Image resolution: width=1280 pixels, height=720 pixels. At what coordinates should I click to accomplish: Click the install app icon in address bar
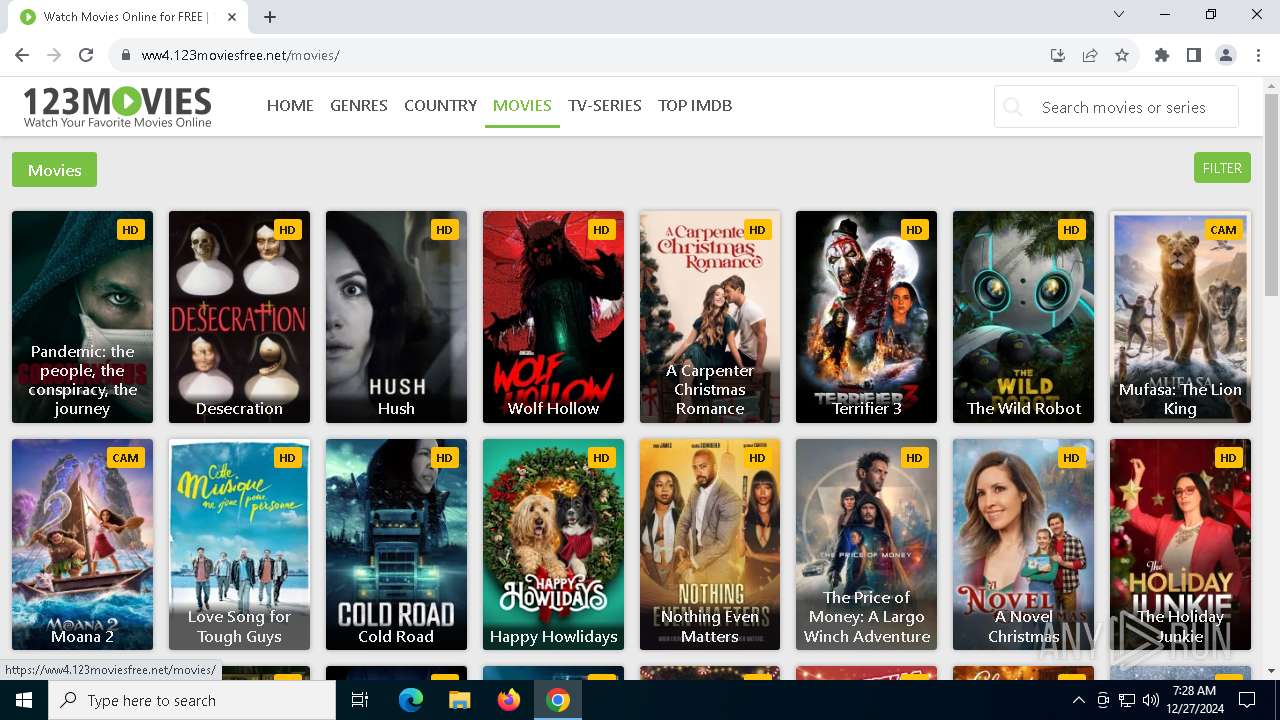click(1058, 55)
